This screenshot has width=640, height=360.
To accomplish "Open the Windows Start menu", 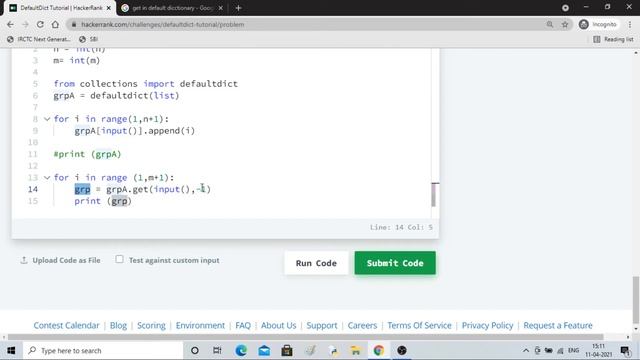I will 11,350.
